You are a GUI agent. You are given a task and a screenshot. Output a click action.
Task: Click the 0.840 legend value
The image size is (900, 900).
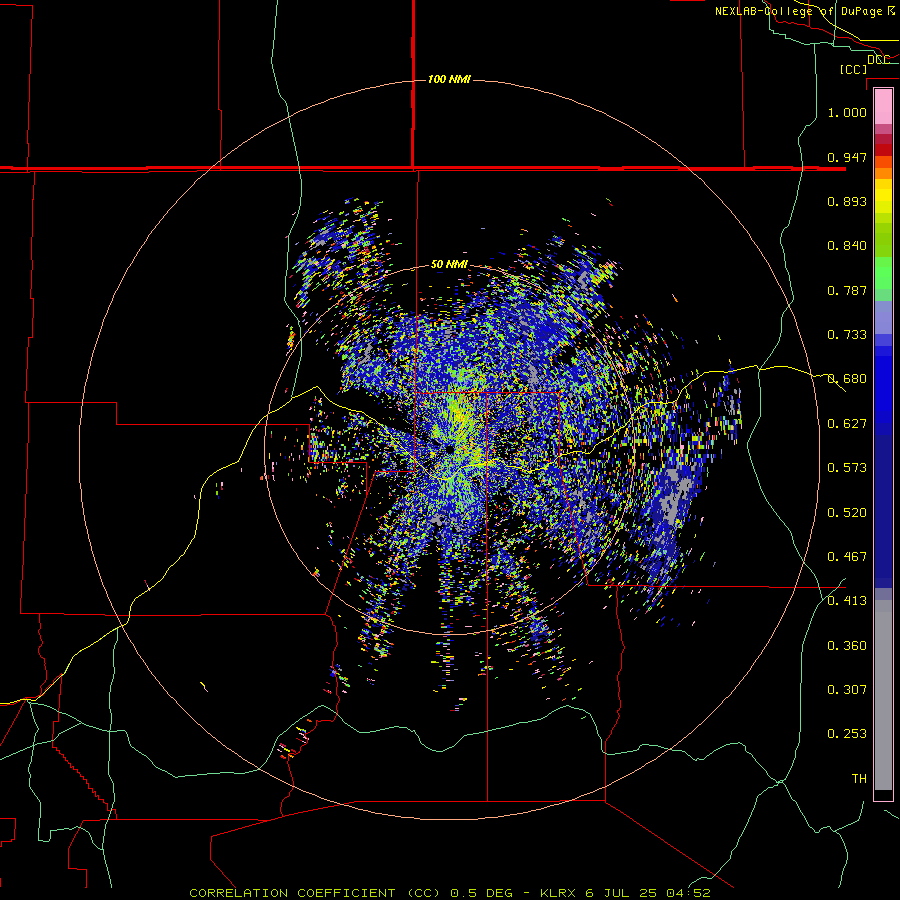(847, 246)
